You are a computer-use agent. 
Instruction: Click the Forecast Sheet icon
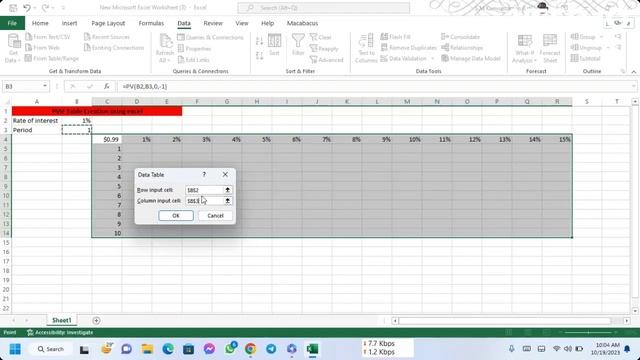(x=550, y=49)
